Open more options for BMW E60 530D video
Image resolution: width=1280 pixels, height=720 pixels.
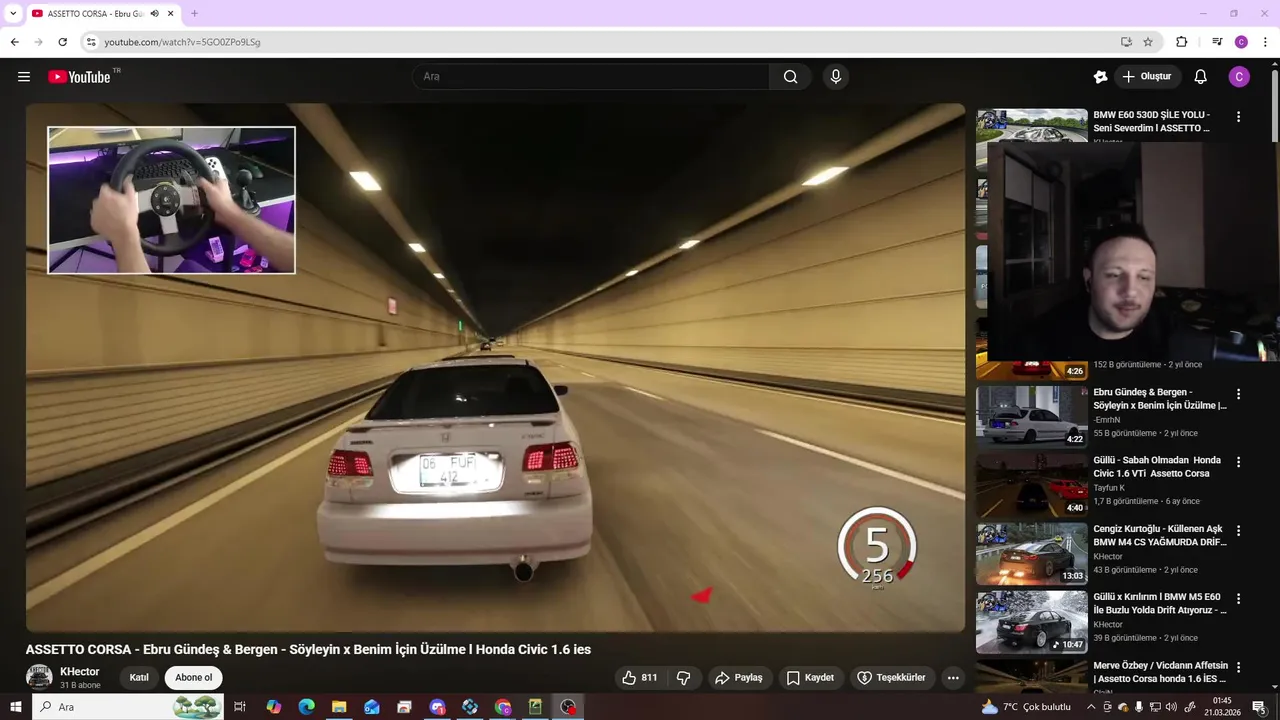pos(1238,117)
